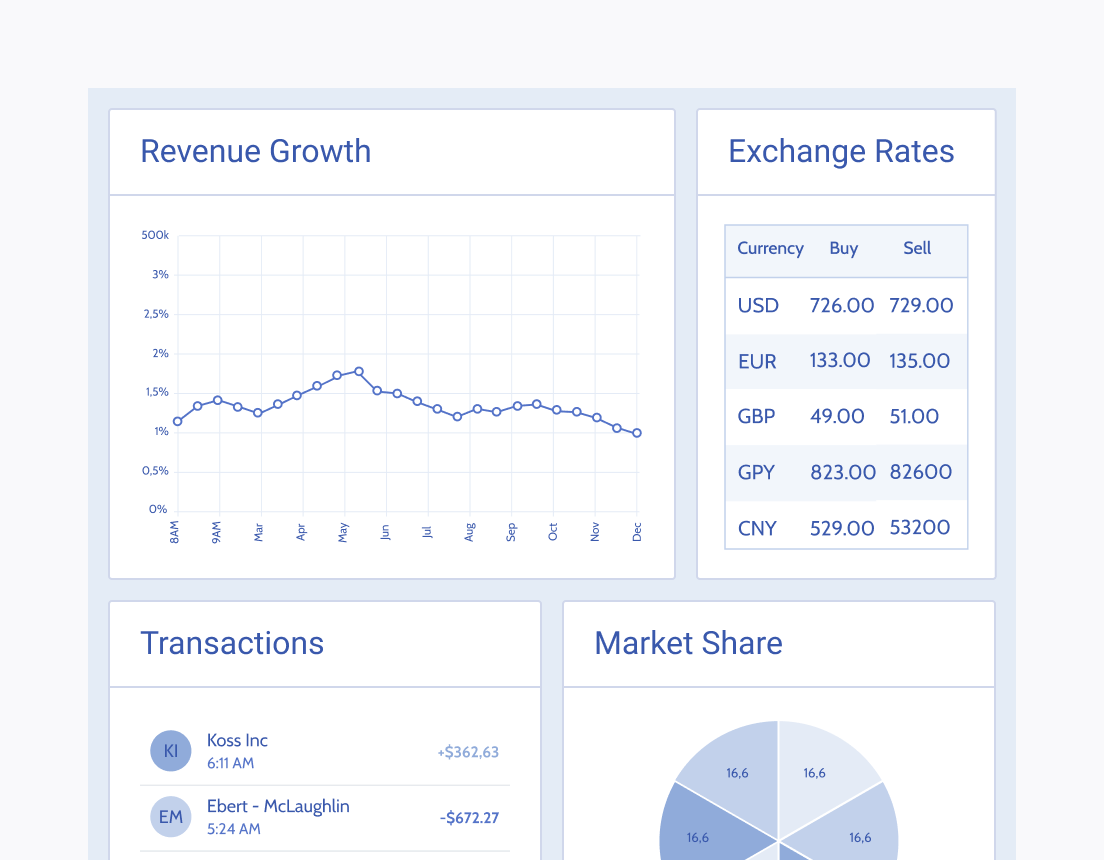Click the first data point on revenue line
The width and height of the screenshot is (1104, 860).
177,421
